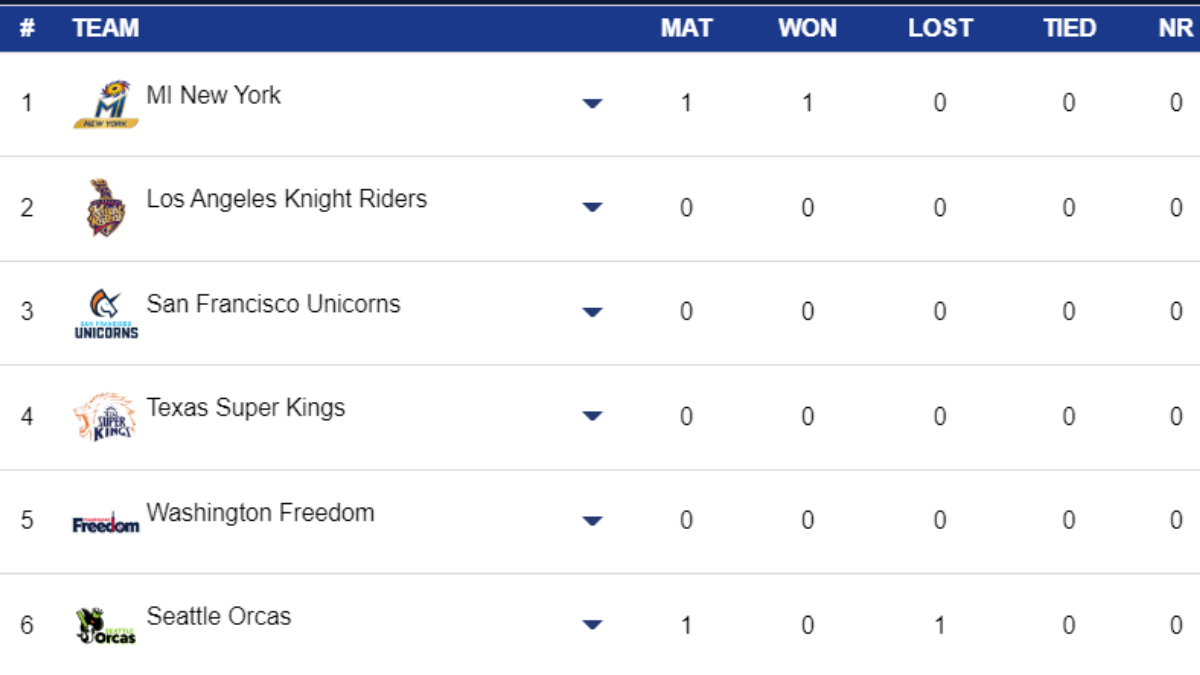This screenshot has width=1200, height=675.
Task: Click the TIED column header
Action: pyautogui.click(x=1069, y=28)
